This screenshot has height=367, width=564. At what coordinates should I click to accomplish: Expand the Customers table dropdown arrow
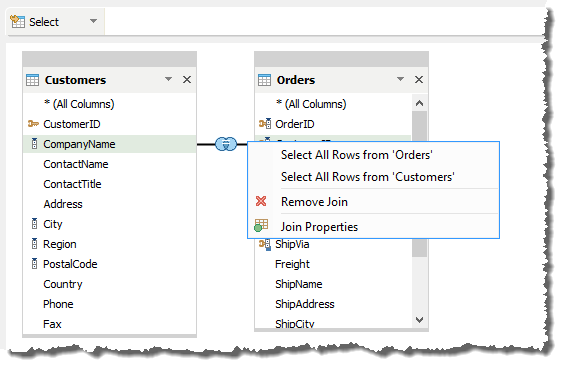coord(168,79)
